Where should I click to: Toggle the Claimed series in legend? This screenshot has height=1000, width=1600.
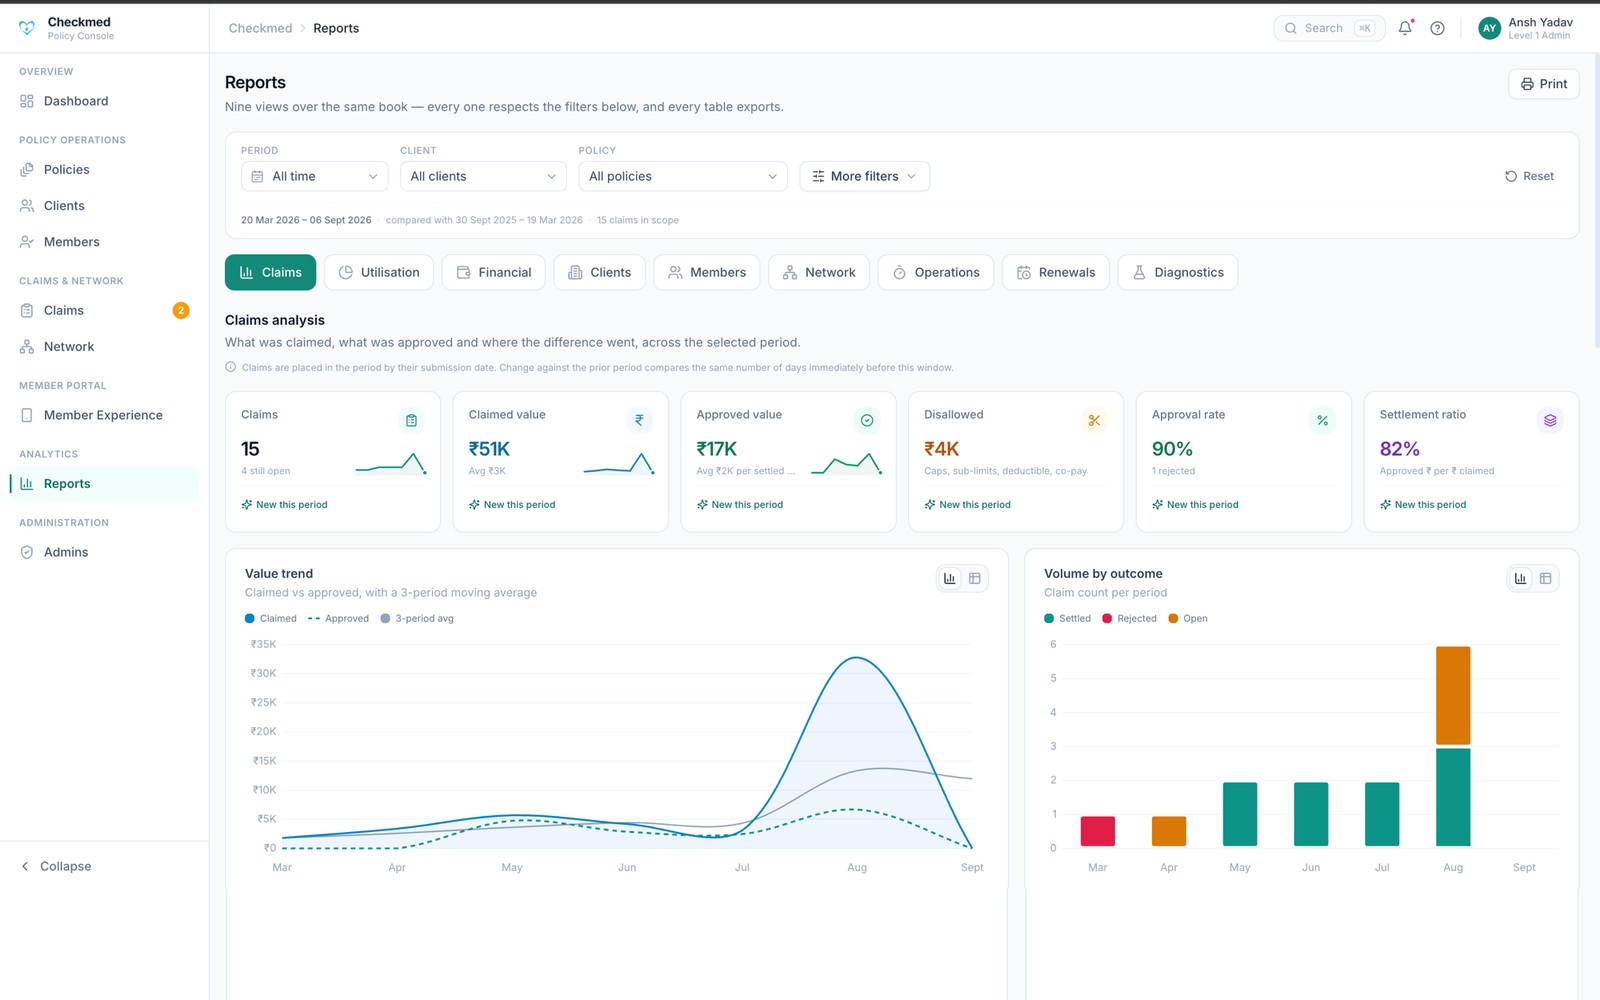click(271, 618)
